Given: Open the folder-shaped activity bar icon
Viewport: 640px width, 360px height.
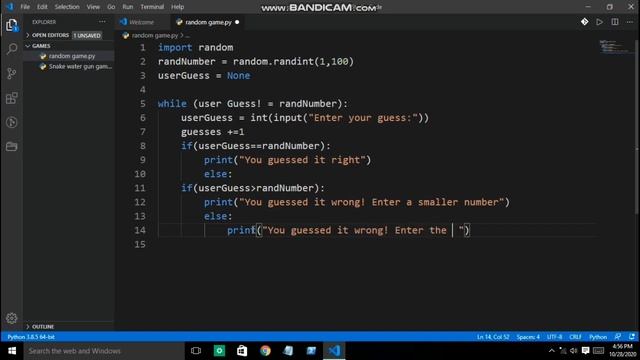Looking at the screenshot, I should point(11,146).
